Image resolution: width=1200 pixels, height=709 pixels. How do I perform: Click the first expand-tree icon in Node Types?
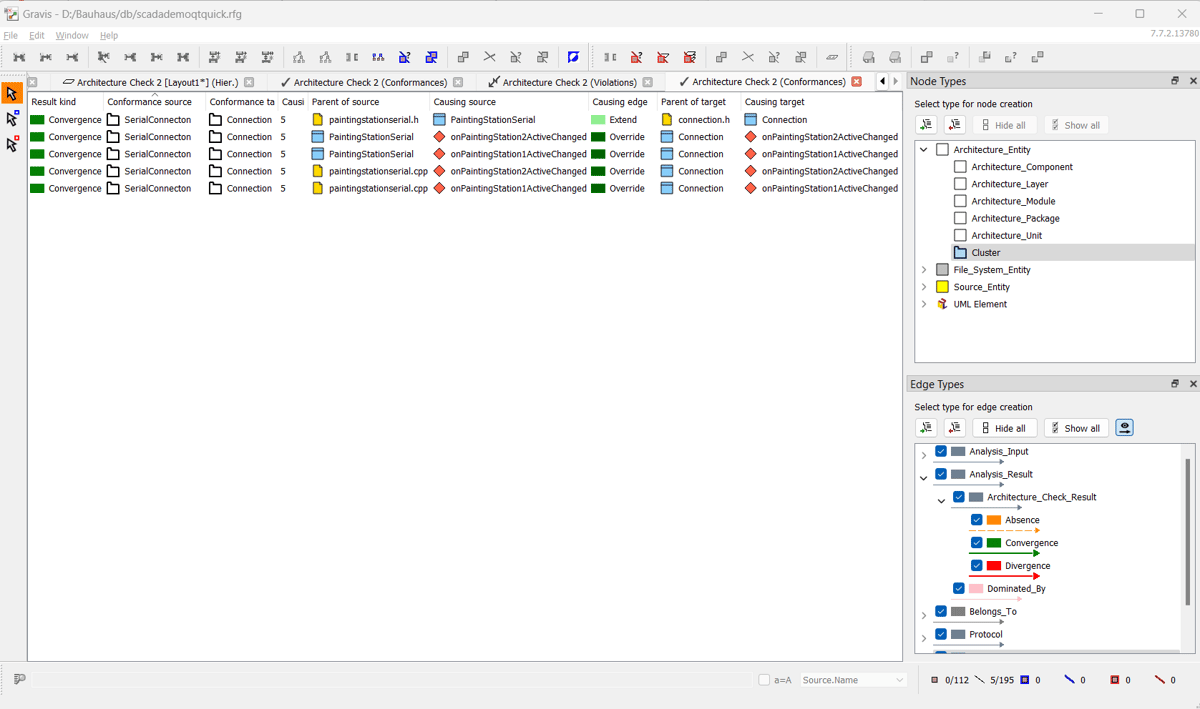926,125
